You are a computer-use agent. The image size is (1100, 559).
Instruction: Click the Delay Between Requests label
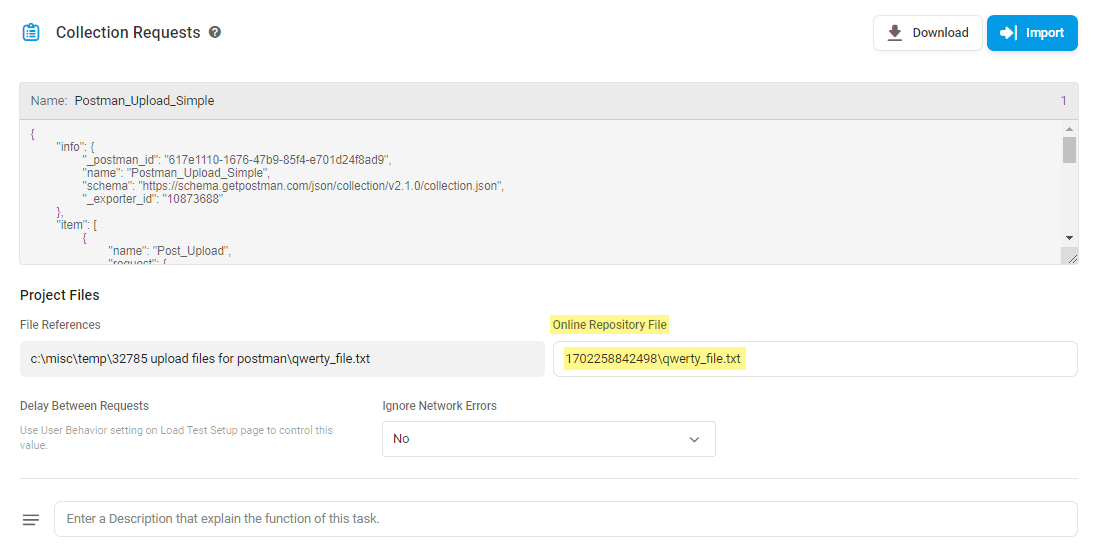coord(84,406)
